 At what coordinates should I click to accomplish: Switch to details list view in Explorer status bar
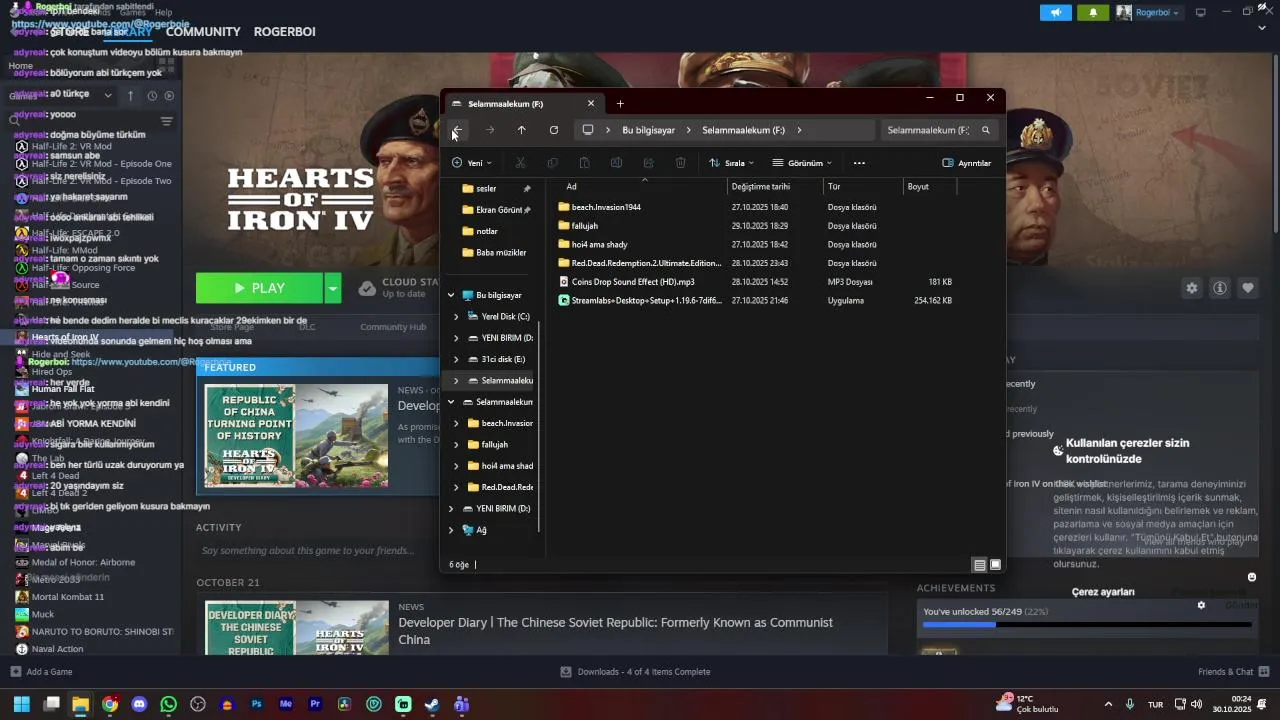click(x=980, y=565)
